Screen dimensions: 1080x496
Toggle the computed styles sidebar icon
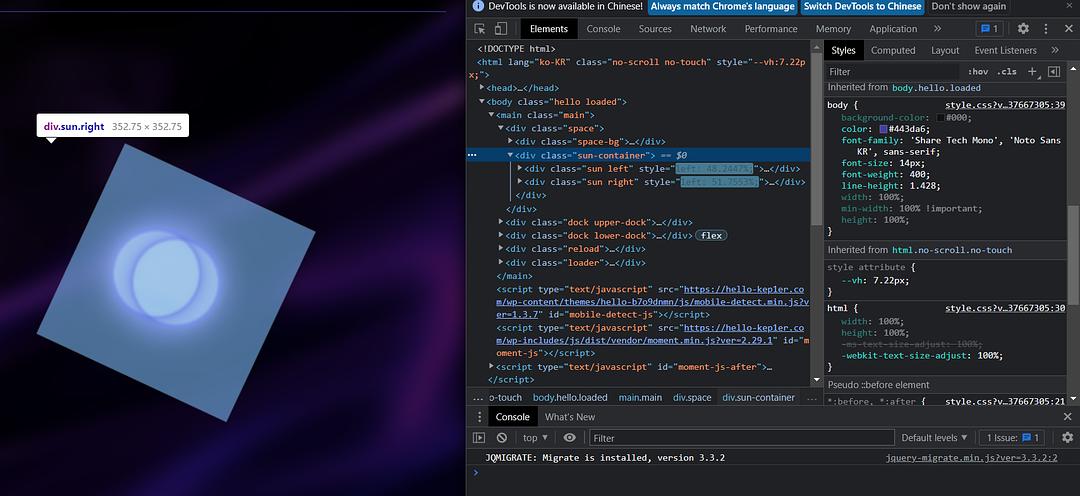click(1054, 72)
